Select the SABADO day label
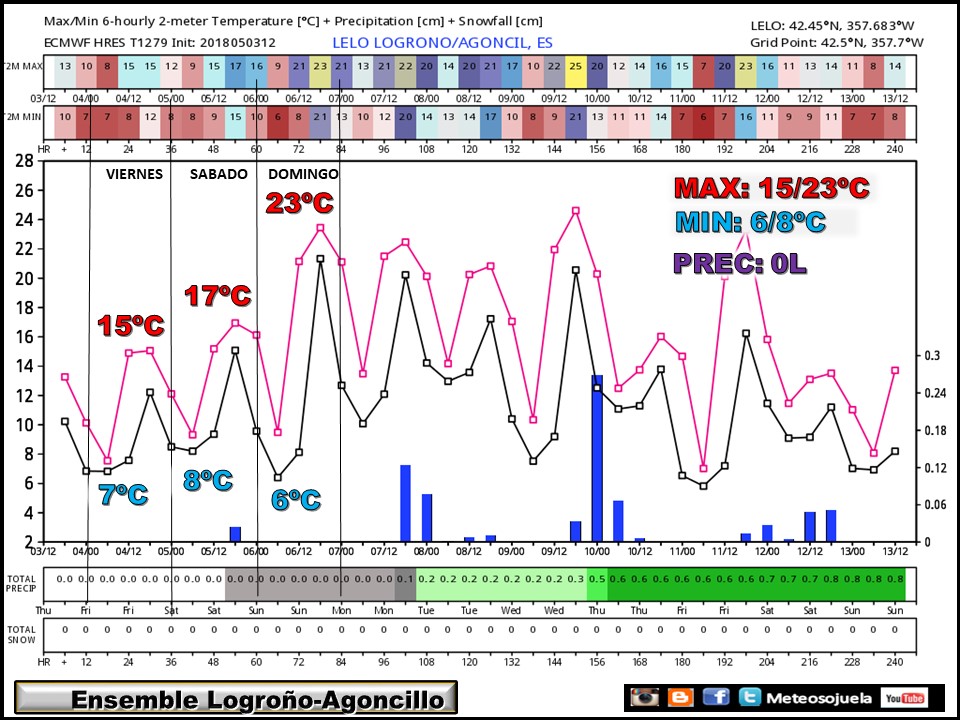The width and height of the screenshot is (960, 720). (219, 174)
